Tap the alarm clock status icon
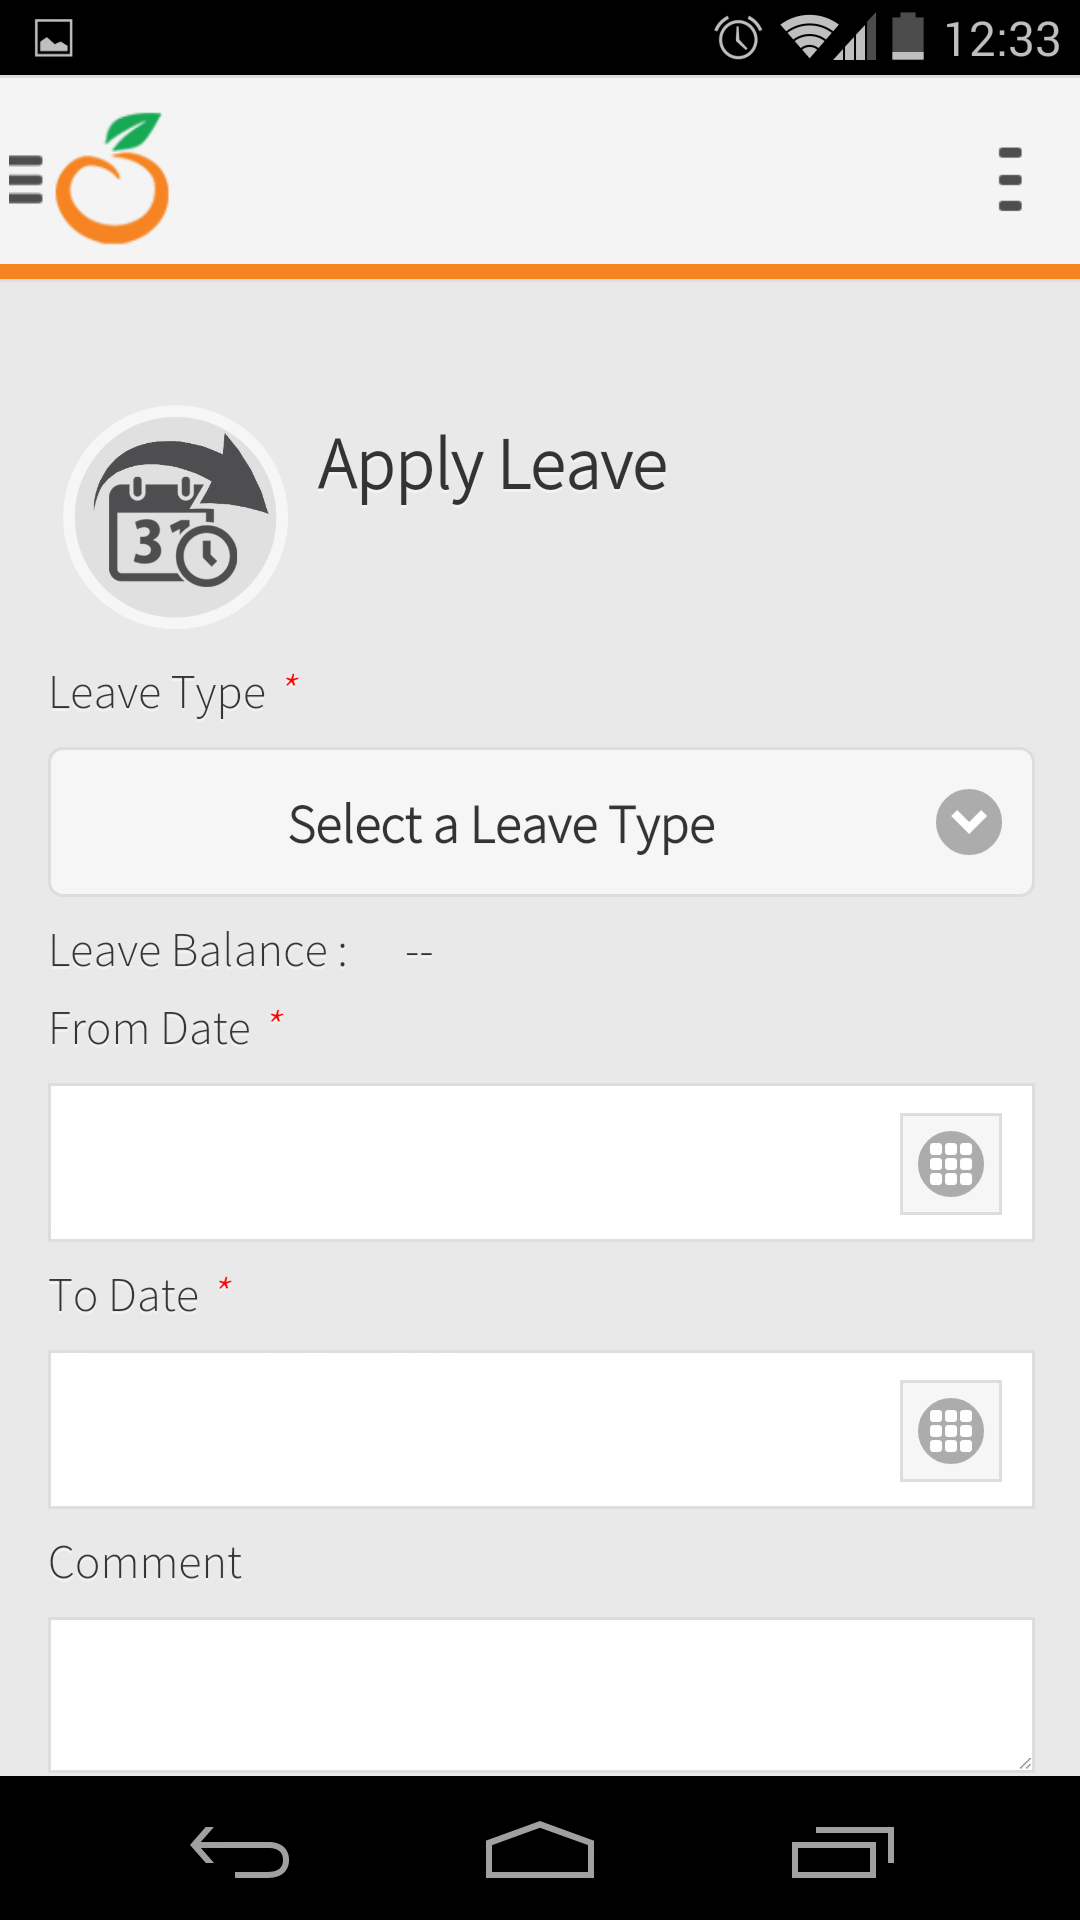 (738, 38)
